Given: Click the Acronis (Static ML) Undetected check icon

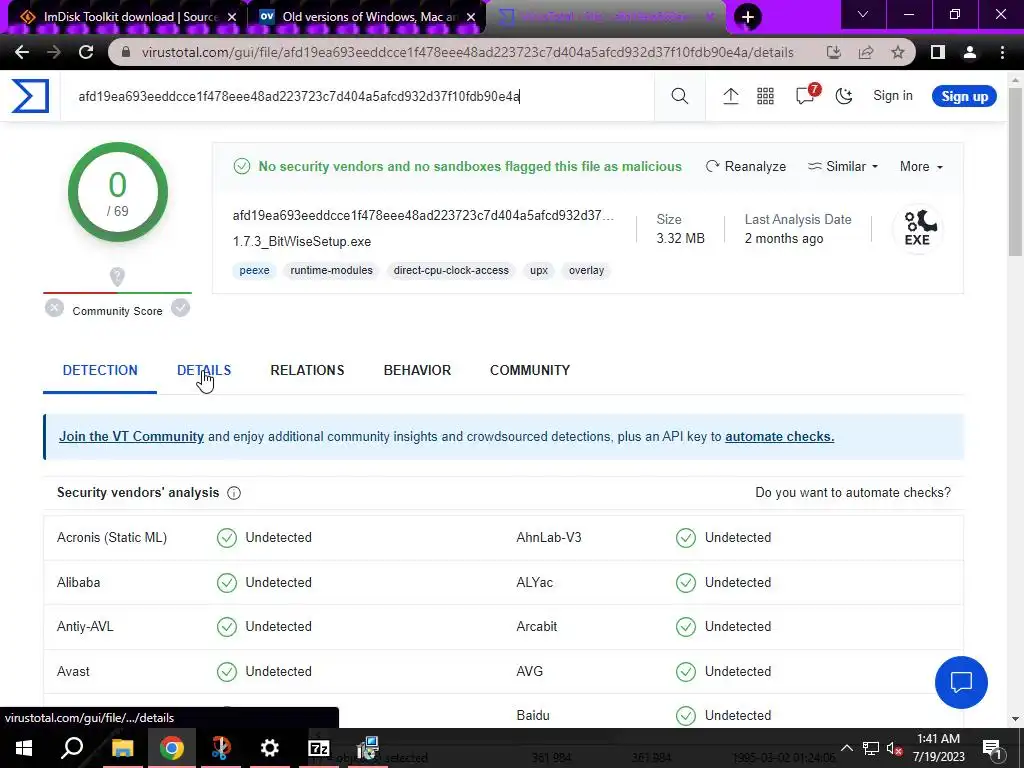Looking at the screenshot, I should [227, 537].
